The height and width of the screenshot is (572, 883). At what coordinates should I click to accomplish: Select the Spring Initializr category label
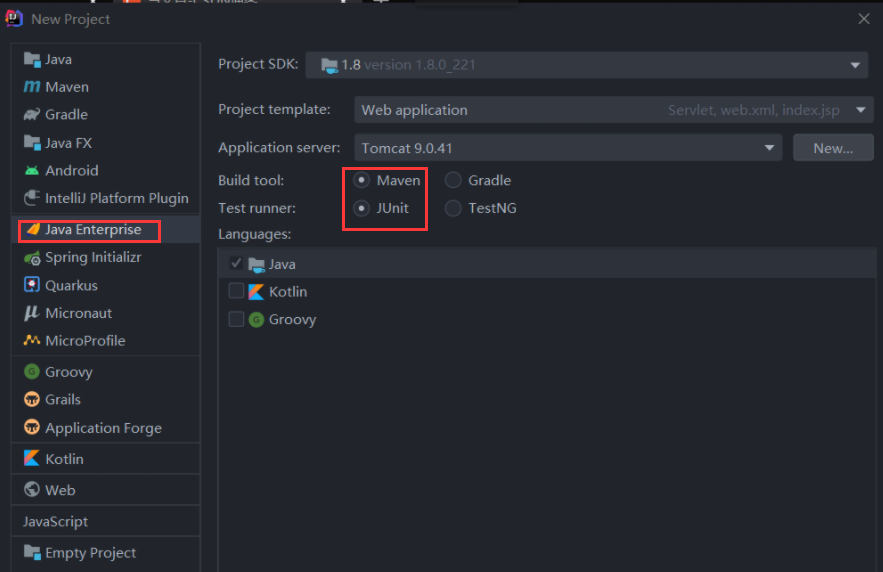pyautogui.click(x=93, y=257)
